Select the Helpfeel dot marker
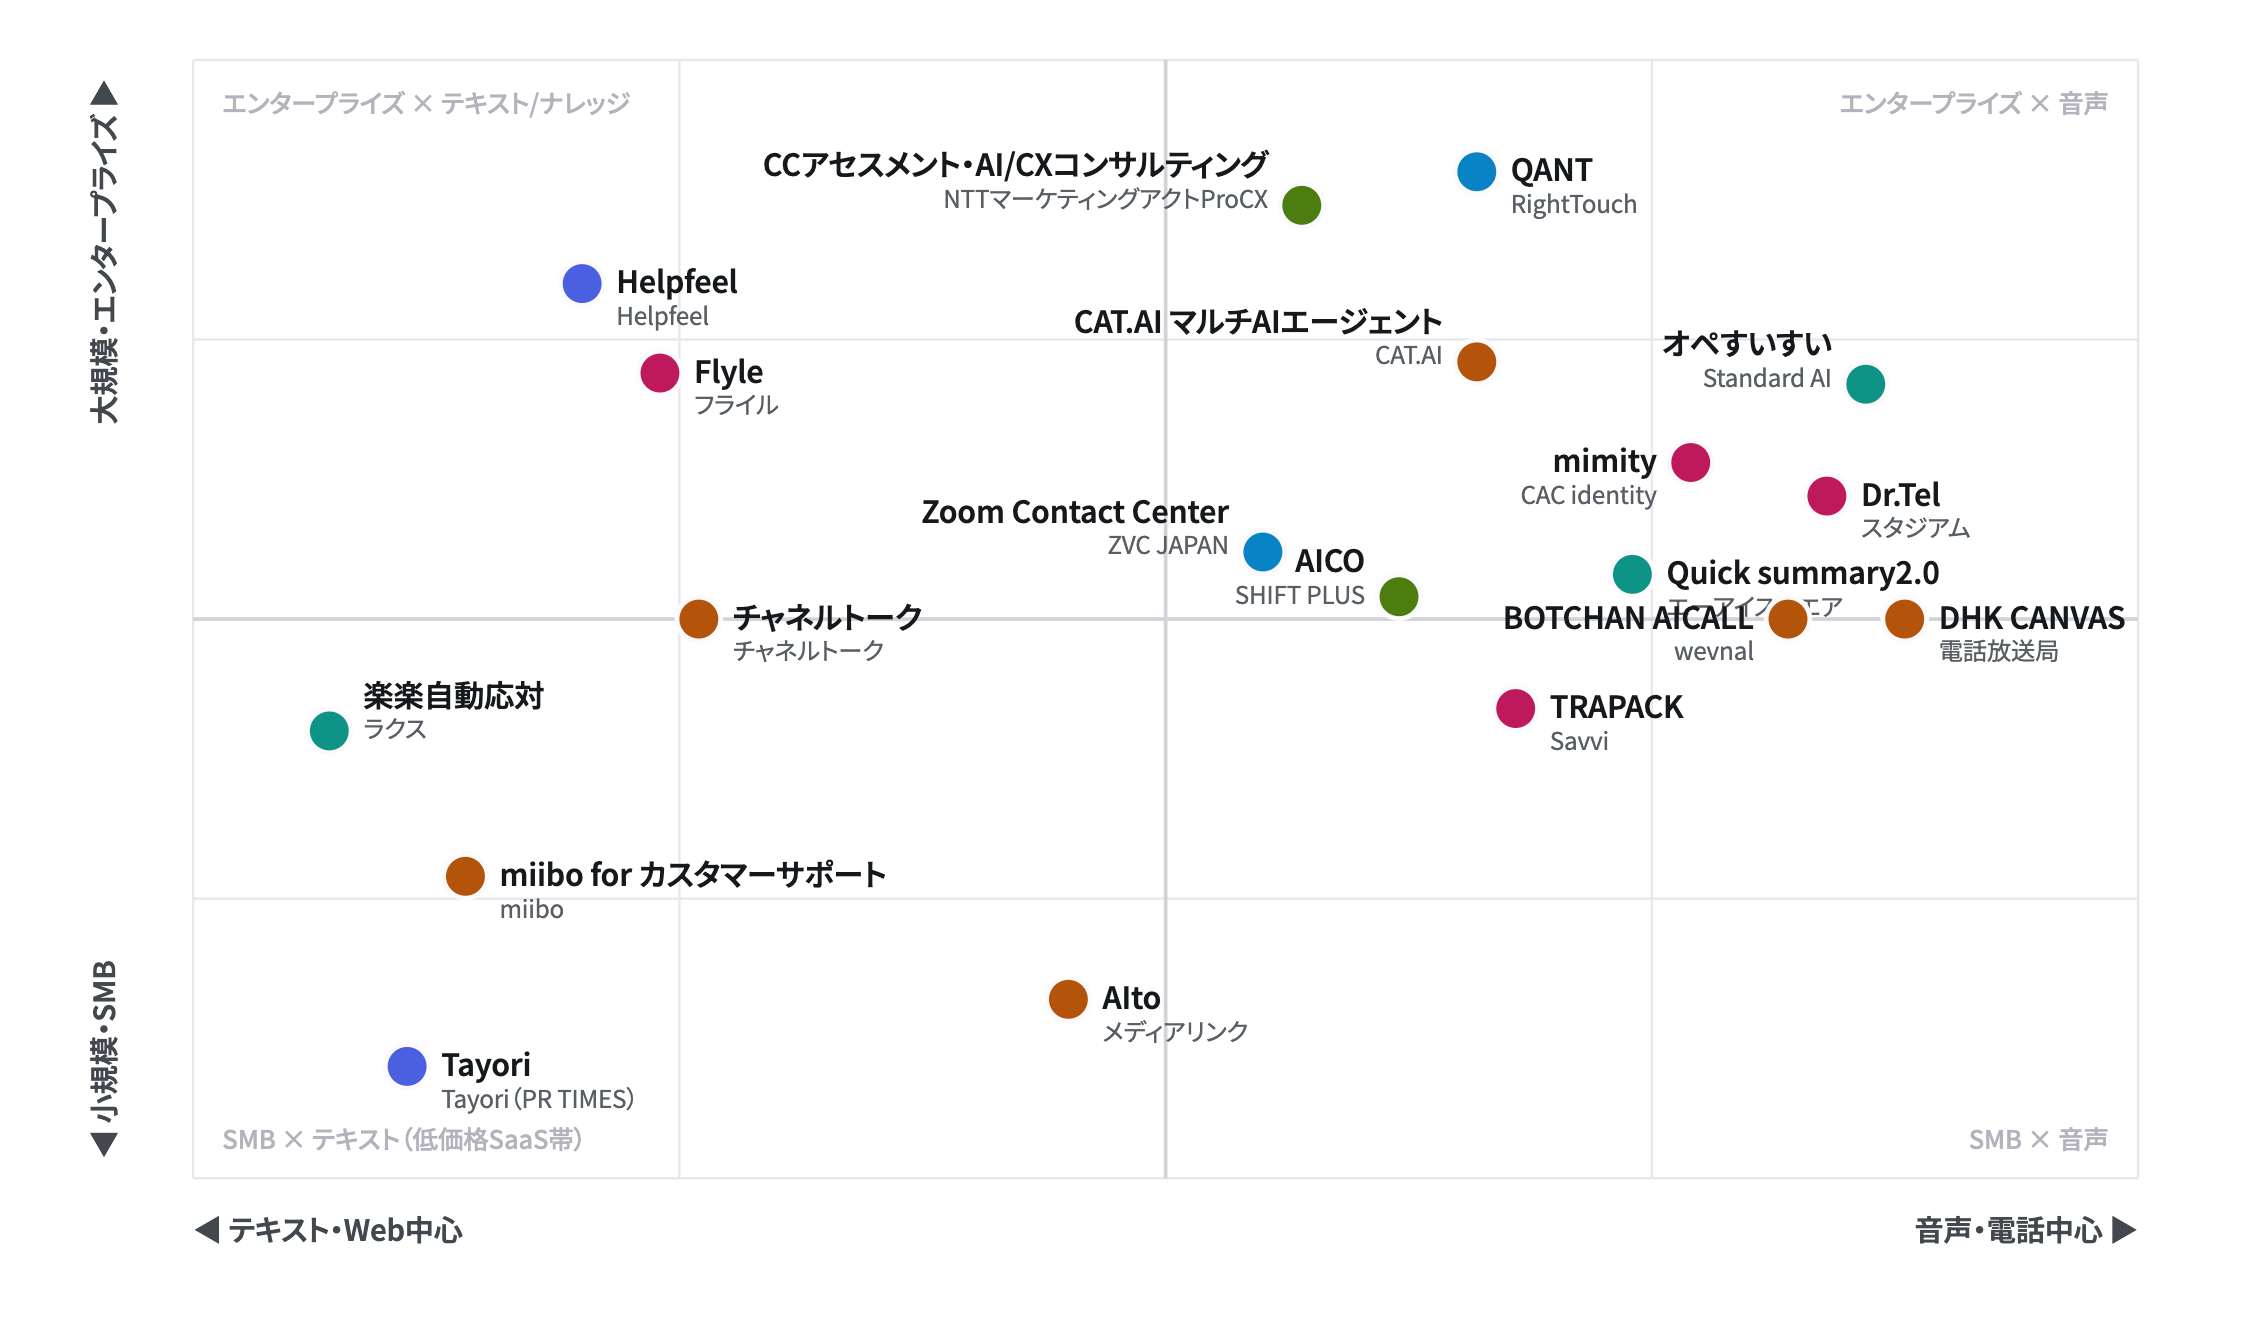The height and width of the screenshot is (1344, 2244). [x=582, y=284]
